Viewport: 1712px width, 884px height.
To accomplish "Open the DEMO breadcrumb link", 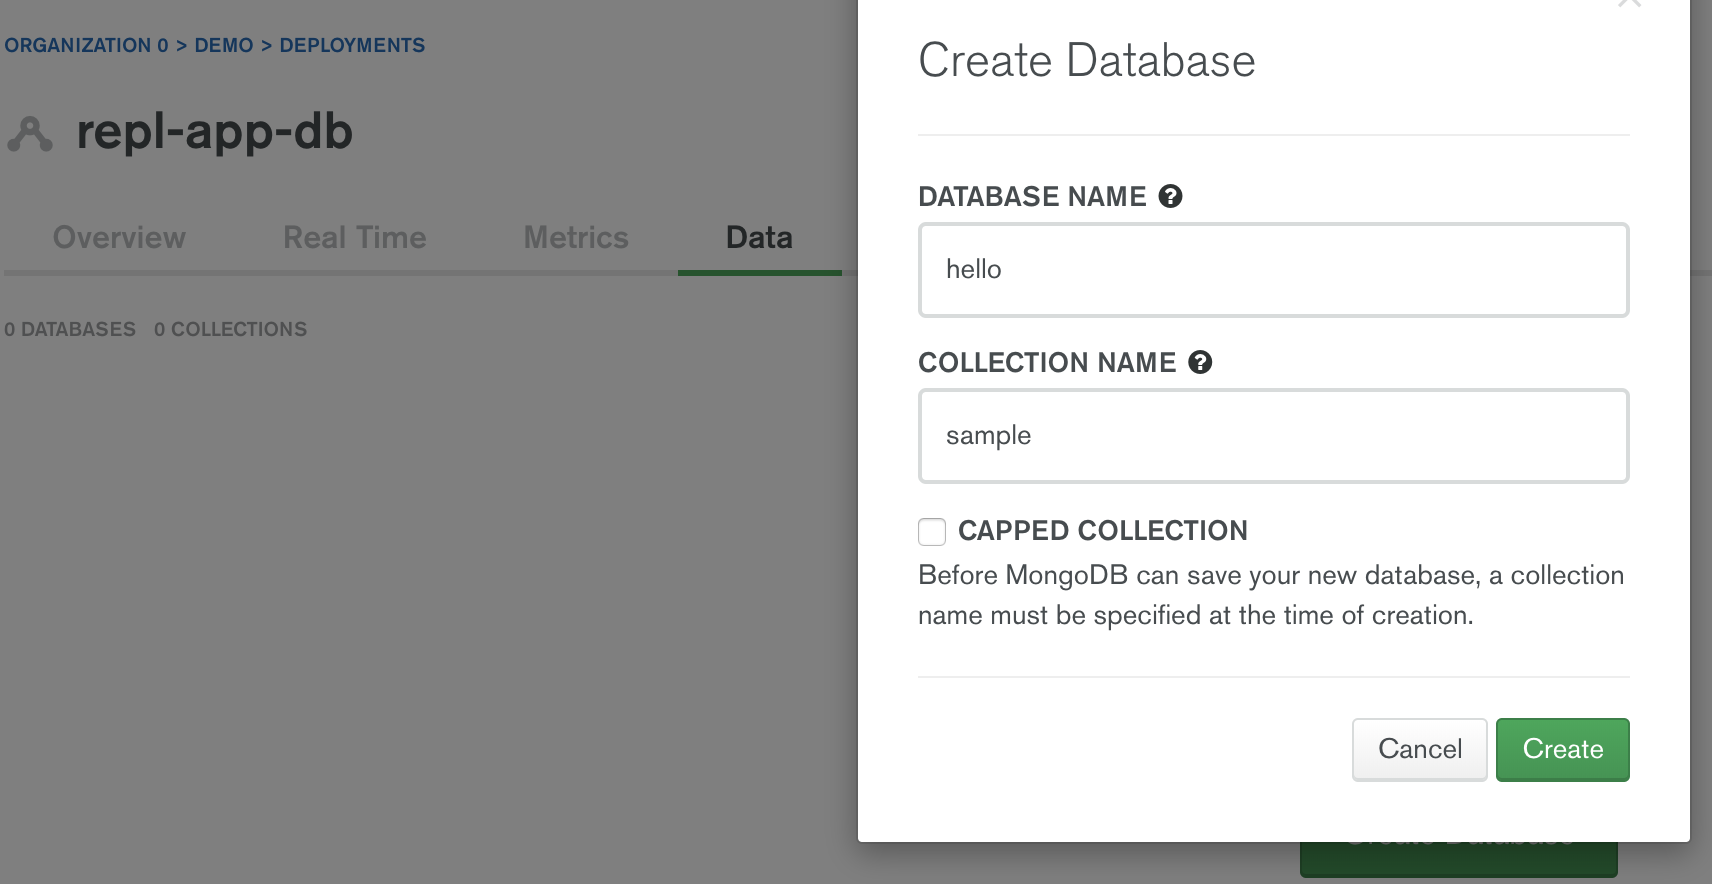I will tap(224, 45).
